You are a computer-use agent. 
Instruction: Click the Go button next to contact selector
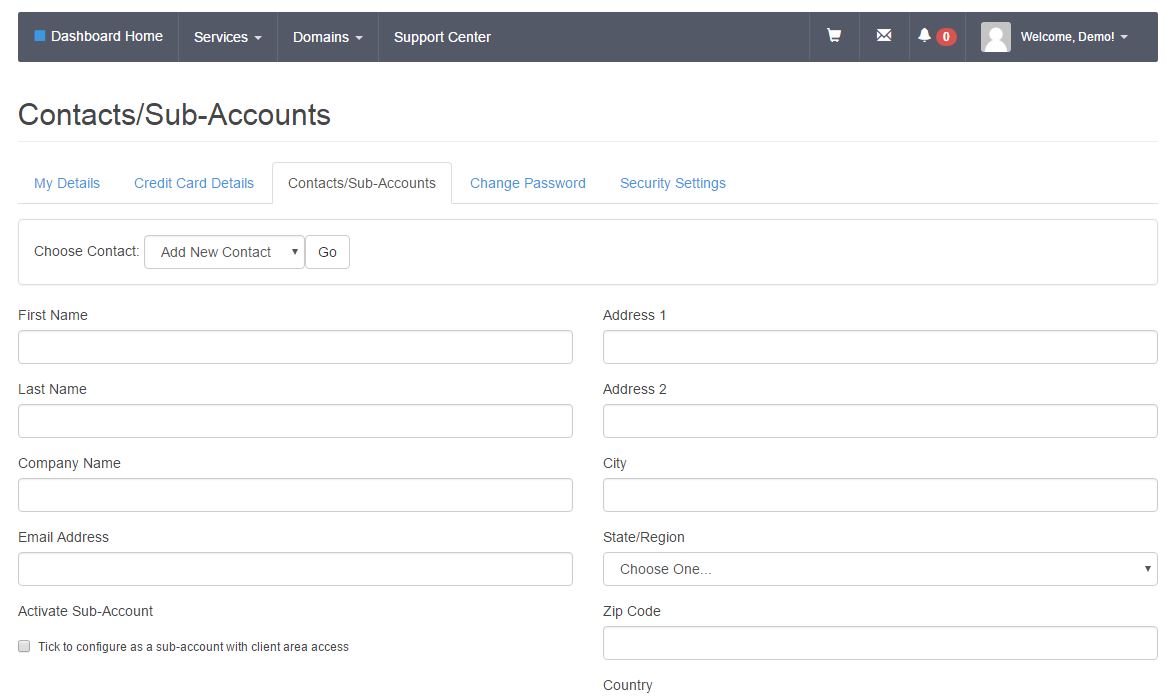pyautogui.click(x=327, y=252)
